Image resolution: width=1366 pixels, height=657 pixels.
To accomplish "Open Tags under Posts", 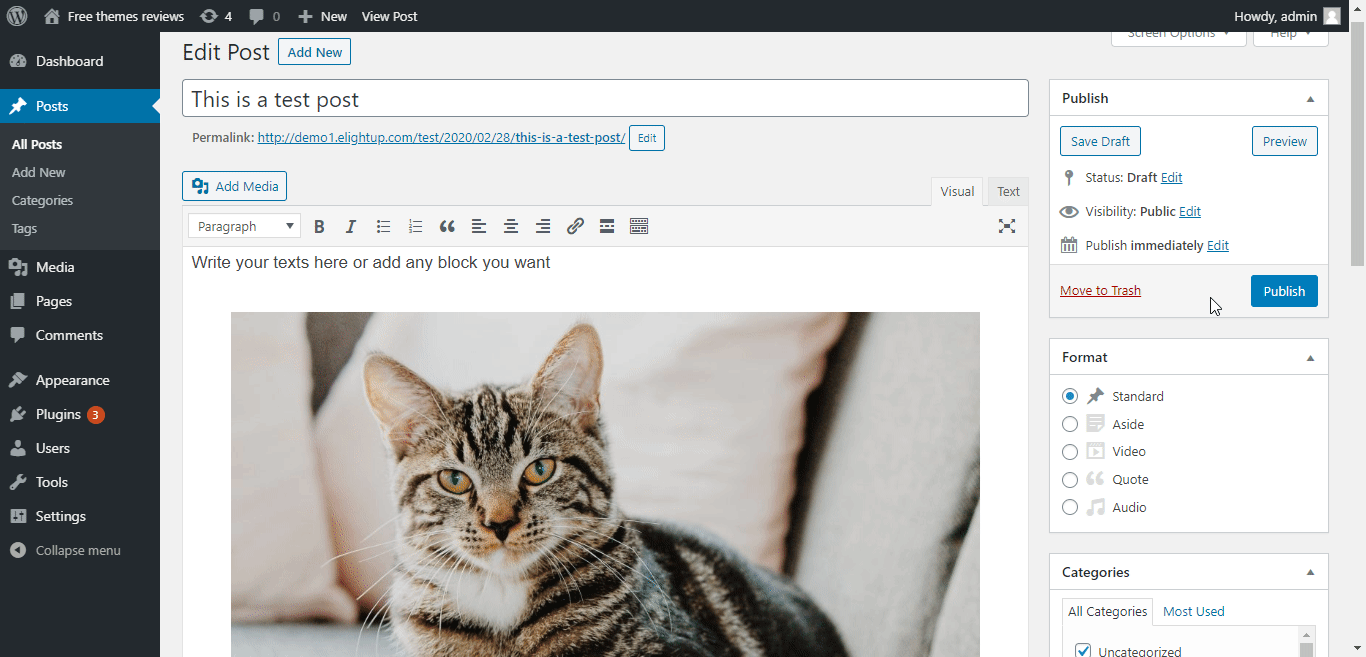I will point(24,228).
